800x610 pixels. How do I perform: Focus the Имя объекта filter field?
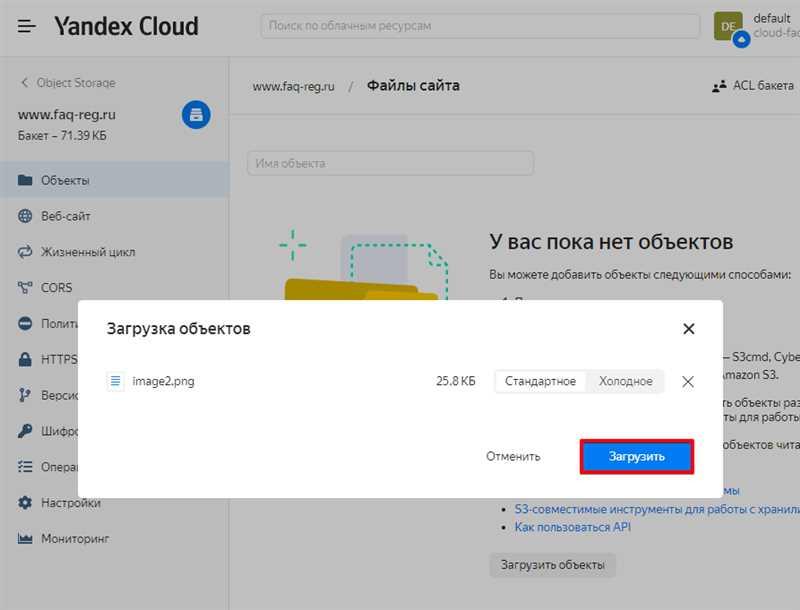(x=390, y=163)
